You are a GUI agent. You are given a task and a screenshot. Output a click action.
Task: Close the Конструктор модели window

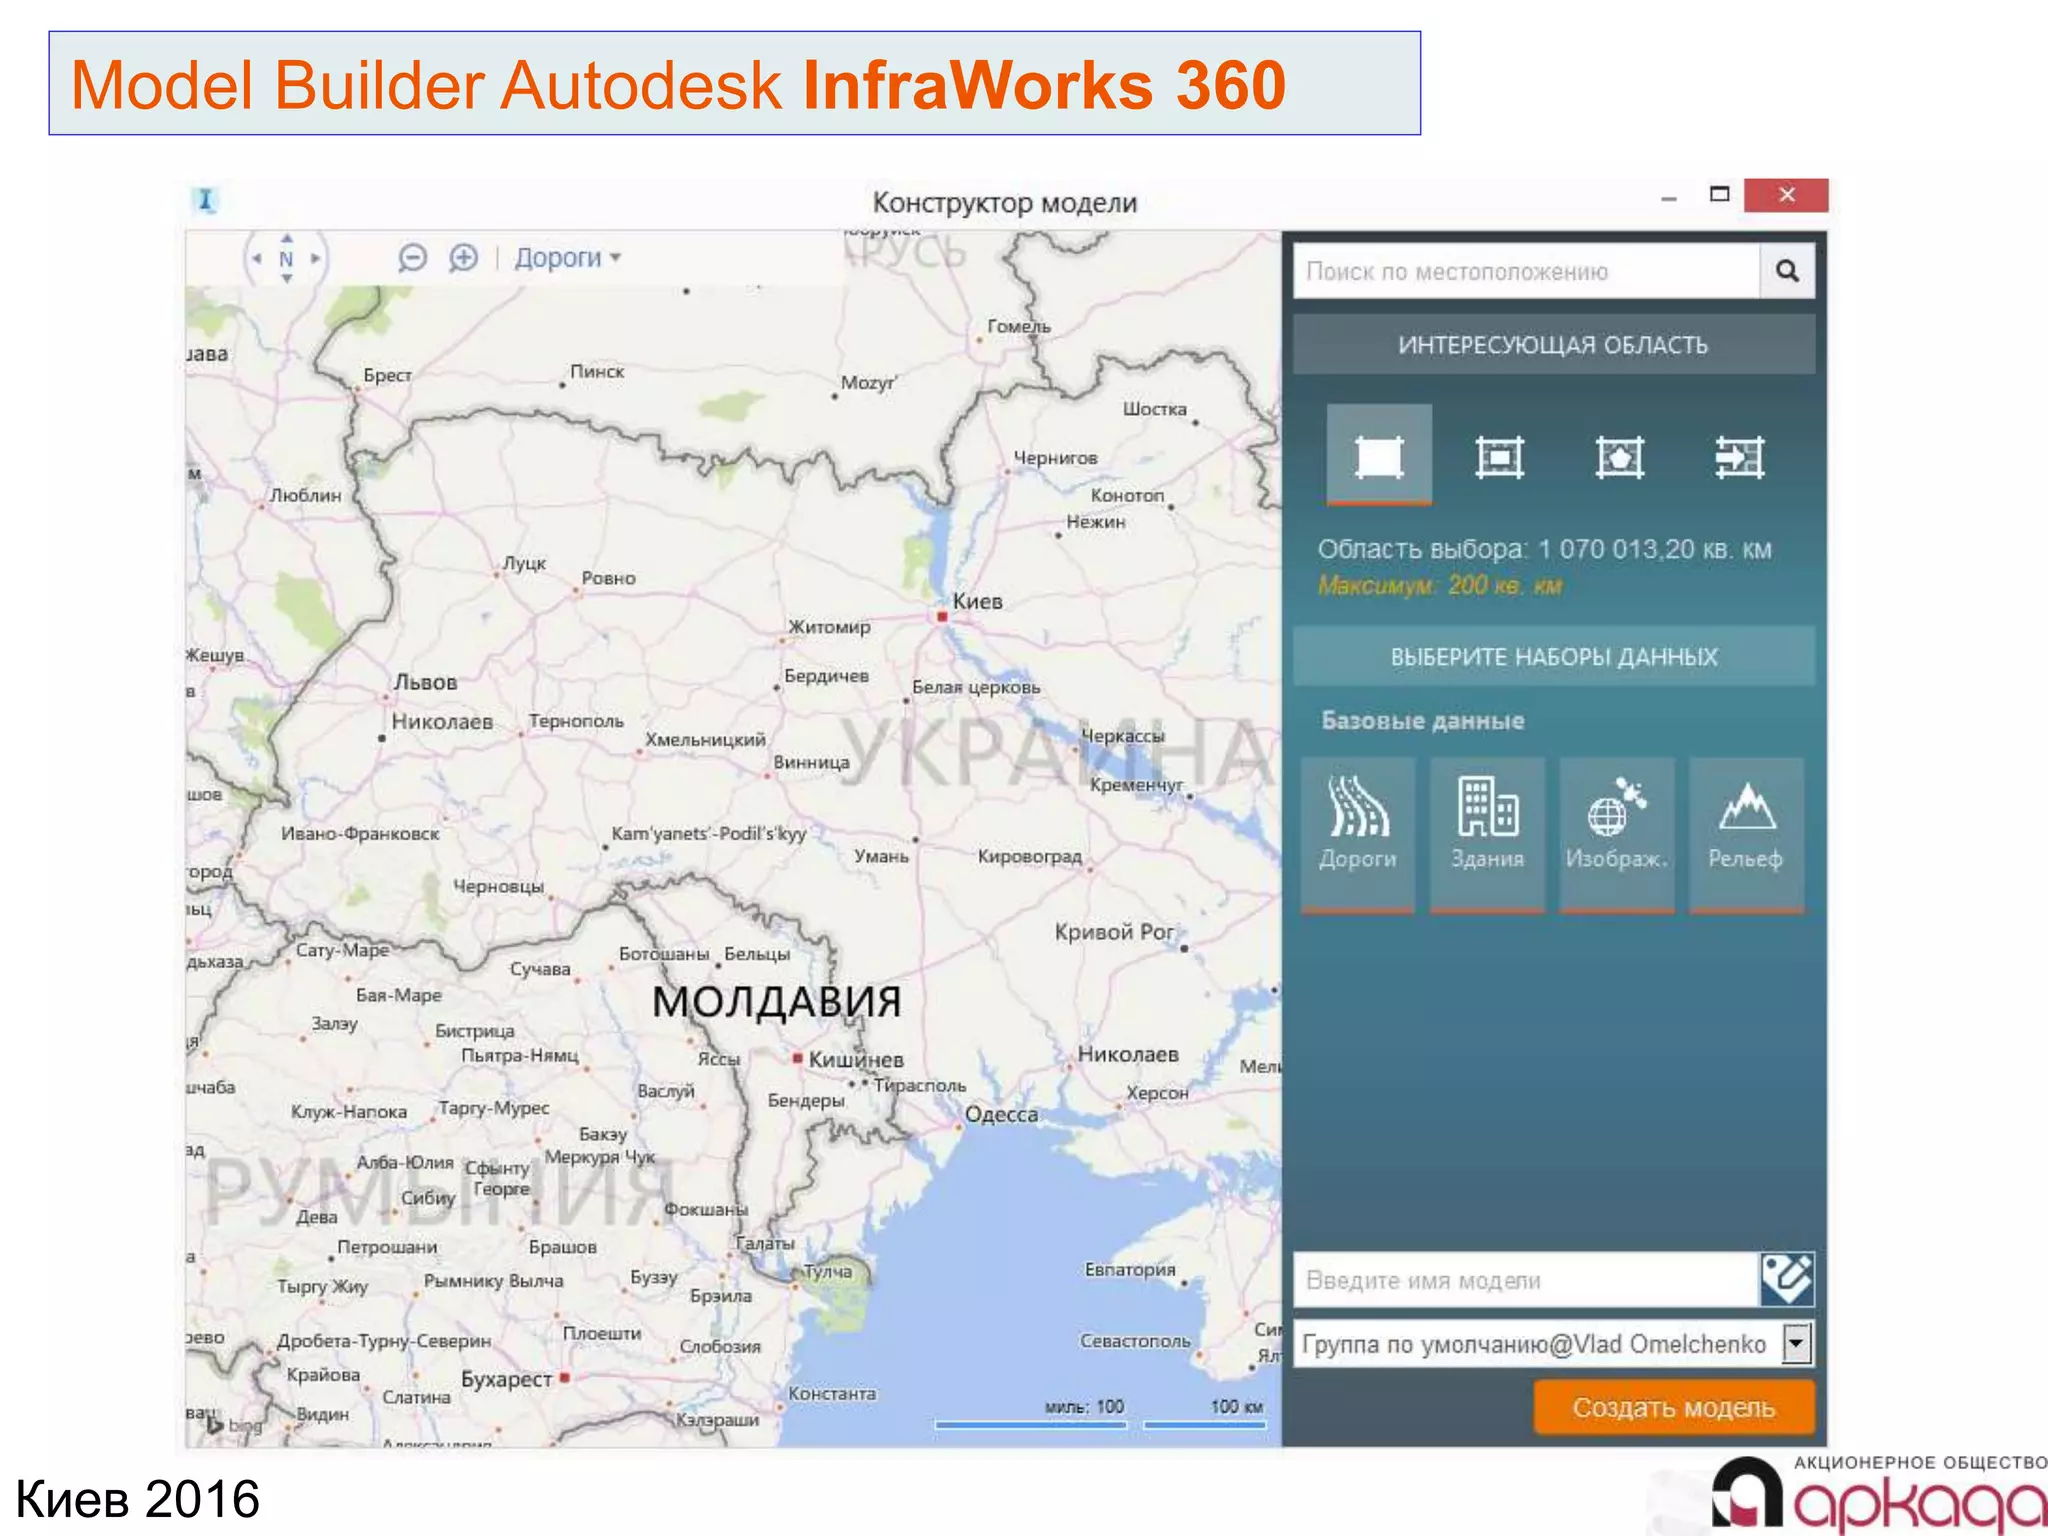point(1786,195)
